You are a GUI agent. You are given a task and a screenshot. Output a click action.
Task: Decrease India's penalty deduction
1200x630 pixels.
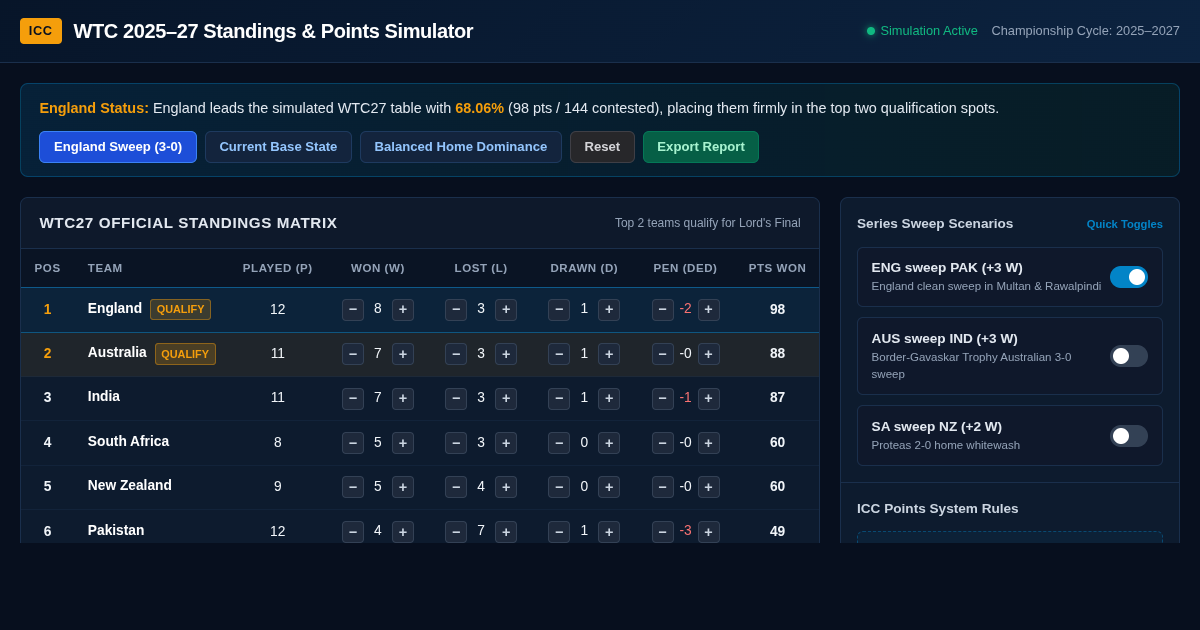pyautogui.click(x=663, y=399)
